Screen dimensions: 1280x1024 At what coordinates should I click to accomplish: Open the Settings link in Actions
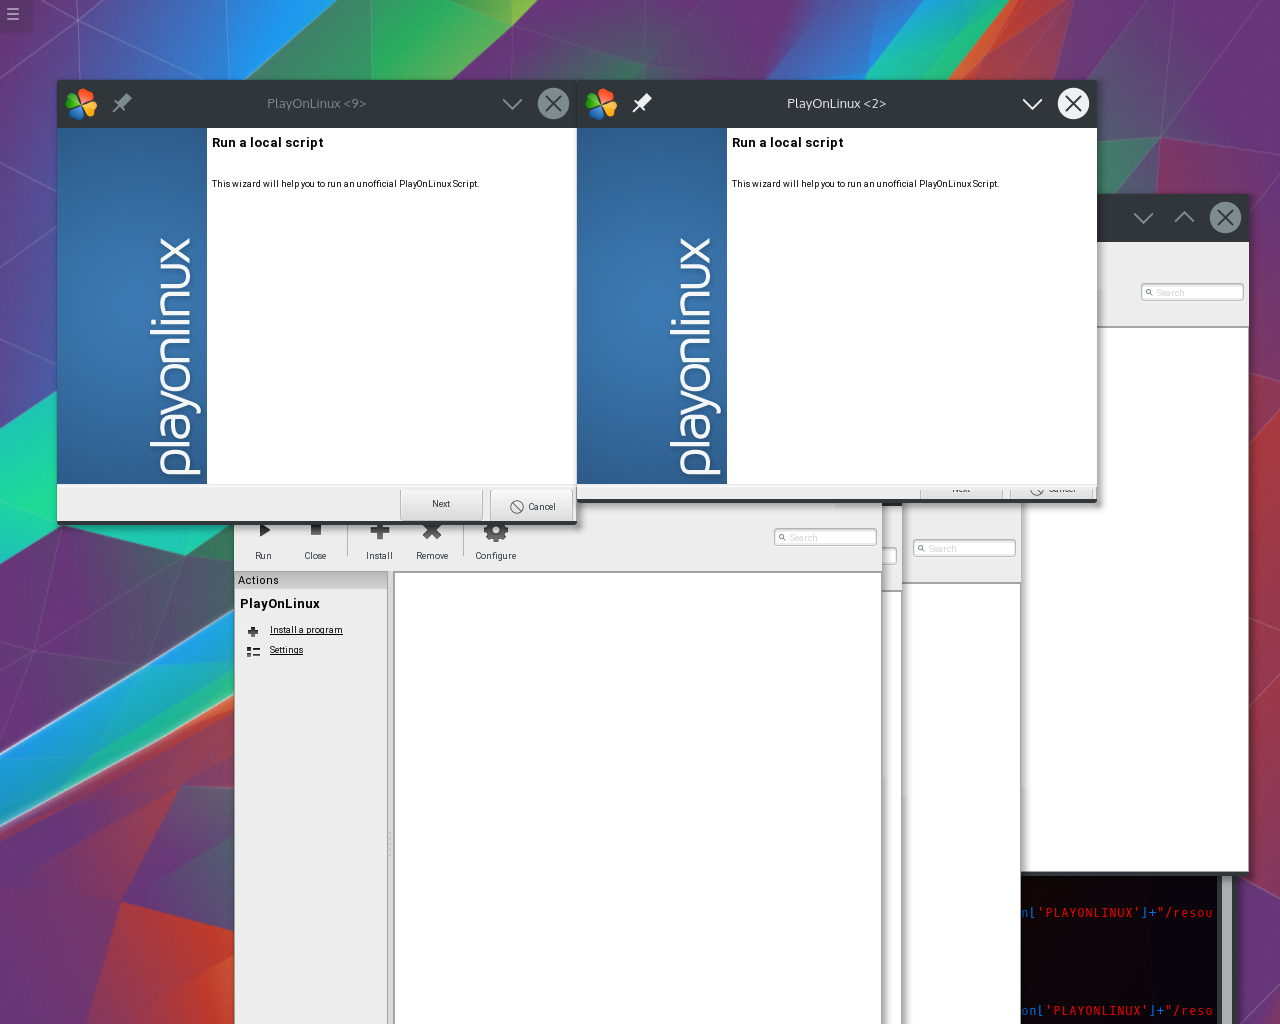click(286, 650)
